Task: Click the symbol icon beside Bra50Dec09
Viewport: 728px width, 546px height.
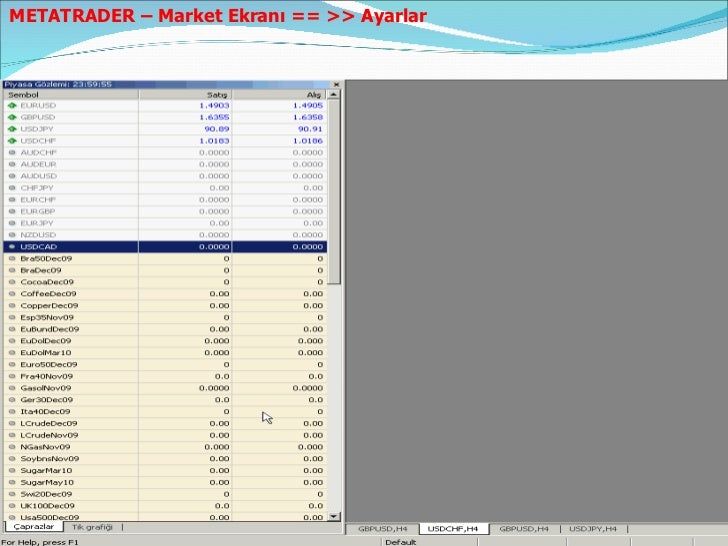Action: [12, 259]
